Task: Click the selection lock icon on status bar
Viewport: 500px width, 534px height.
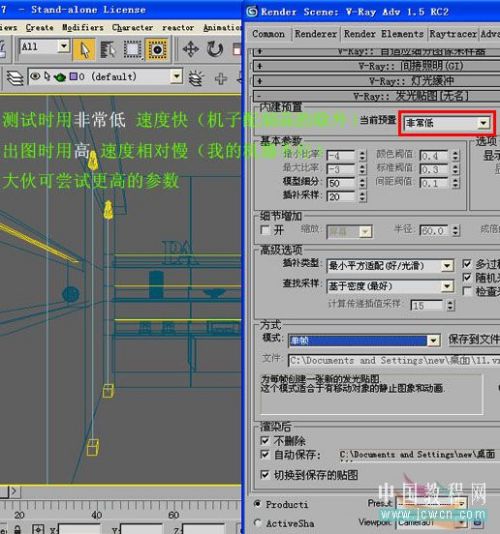Action: pyautogui.click(x=17, y=530)
